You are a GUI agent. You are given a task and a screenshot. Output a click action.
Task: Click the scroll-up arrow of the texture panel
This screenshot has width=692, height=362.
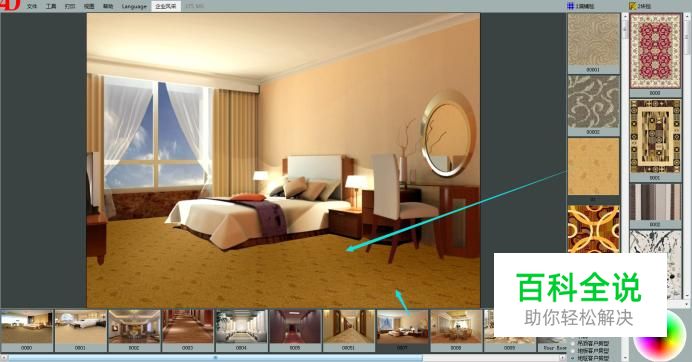(625, 16)
